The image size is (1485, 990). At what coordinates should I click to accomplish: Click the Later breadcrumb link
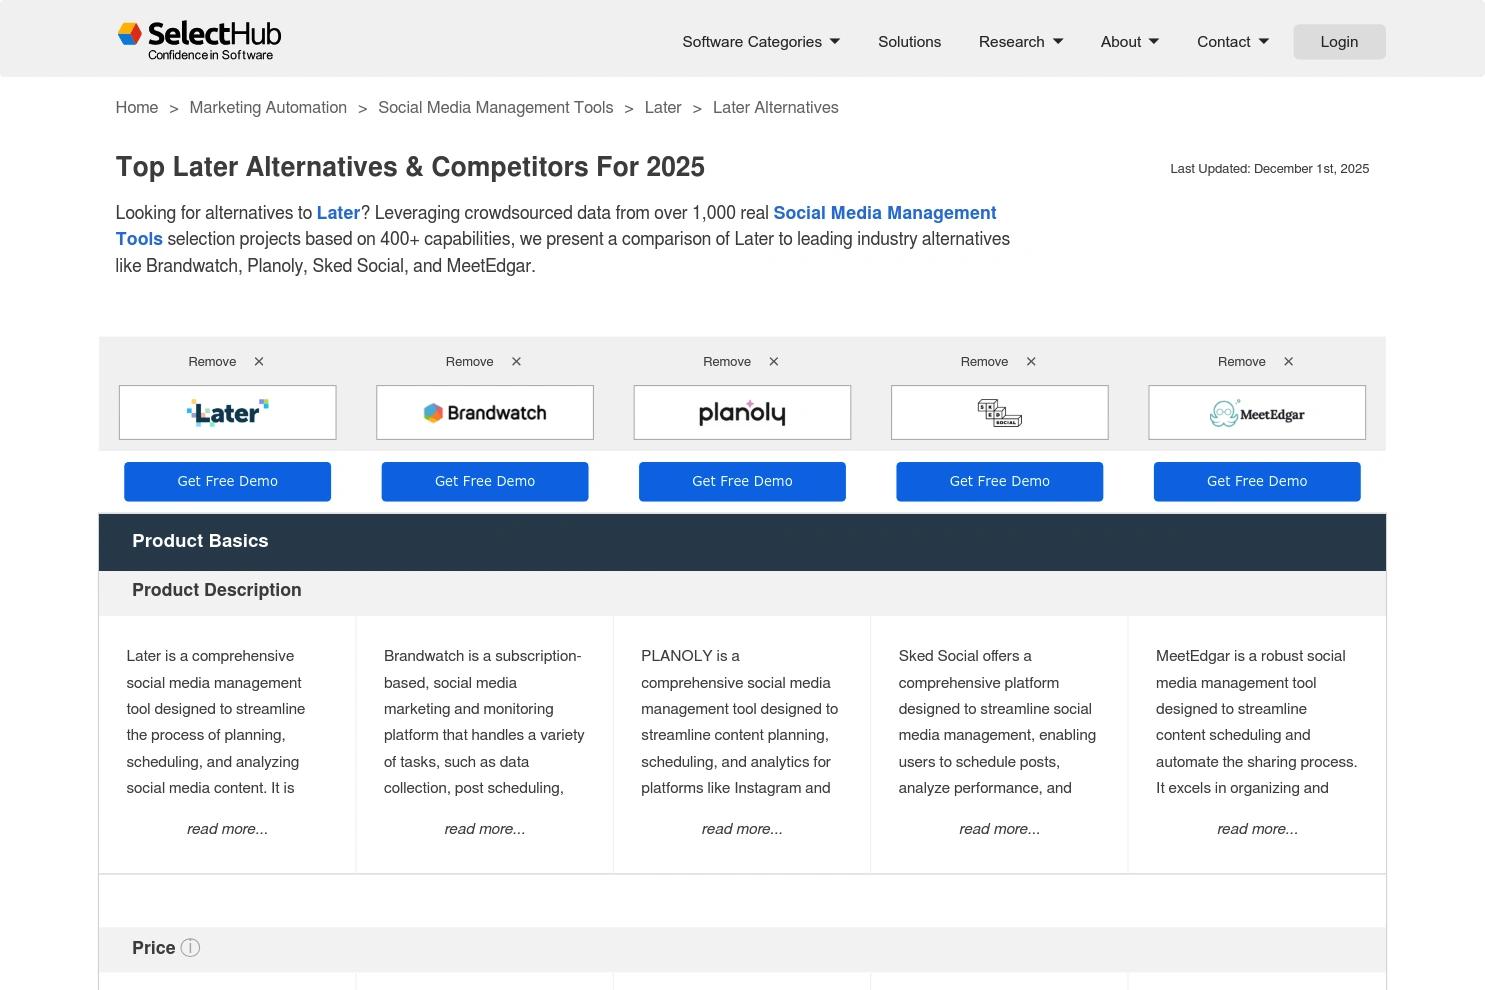(x=663, y=108)
